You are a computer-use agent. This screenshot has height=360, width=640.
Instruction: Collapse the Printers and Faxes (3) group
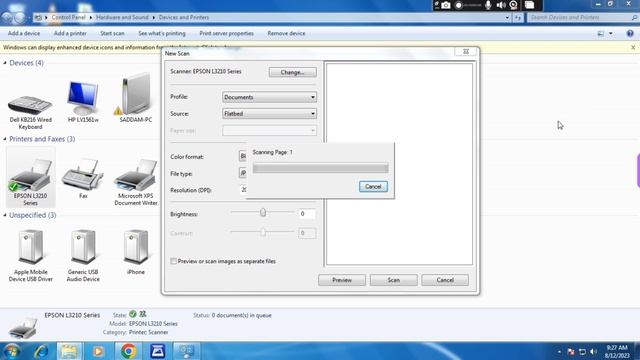[5, 139]
